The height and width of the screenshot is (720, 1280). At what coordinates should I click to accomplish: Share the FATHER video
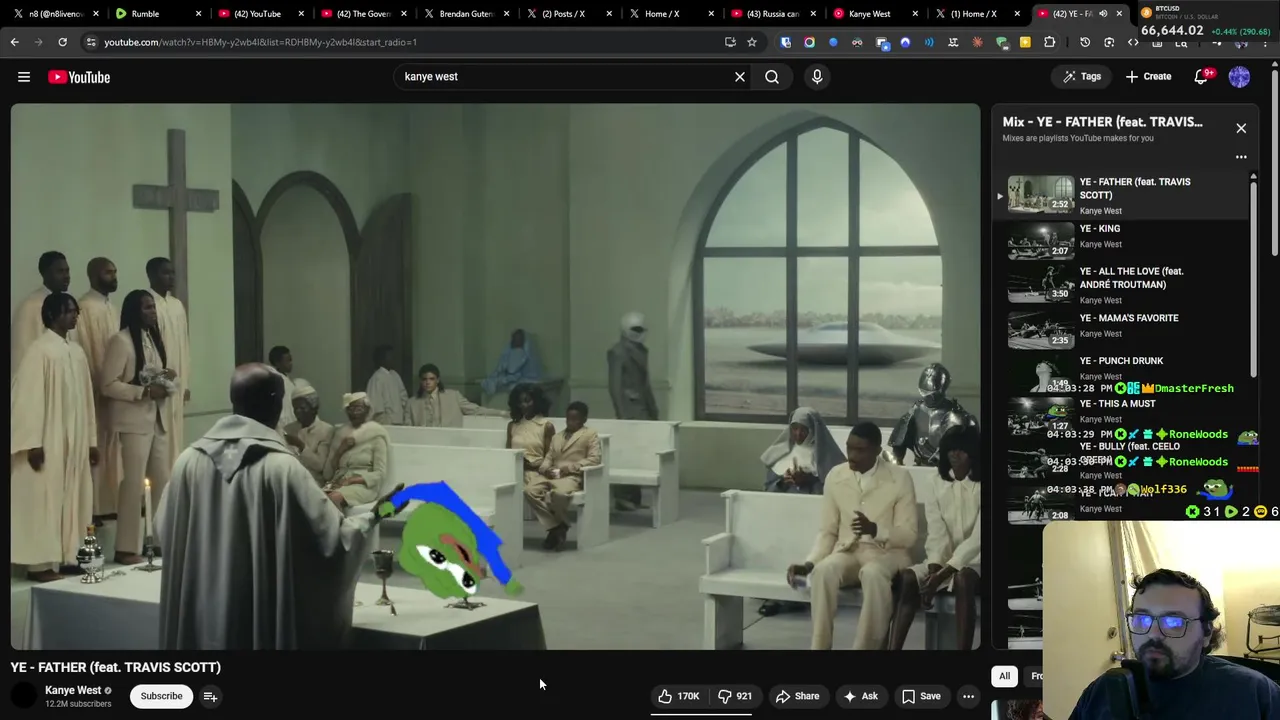coord(798,696)
